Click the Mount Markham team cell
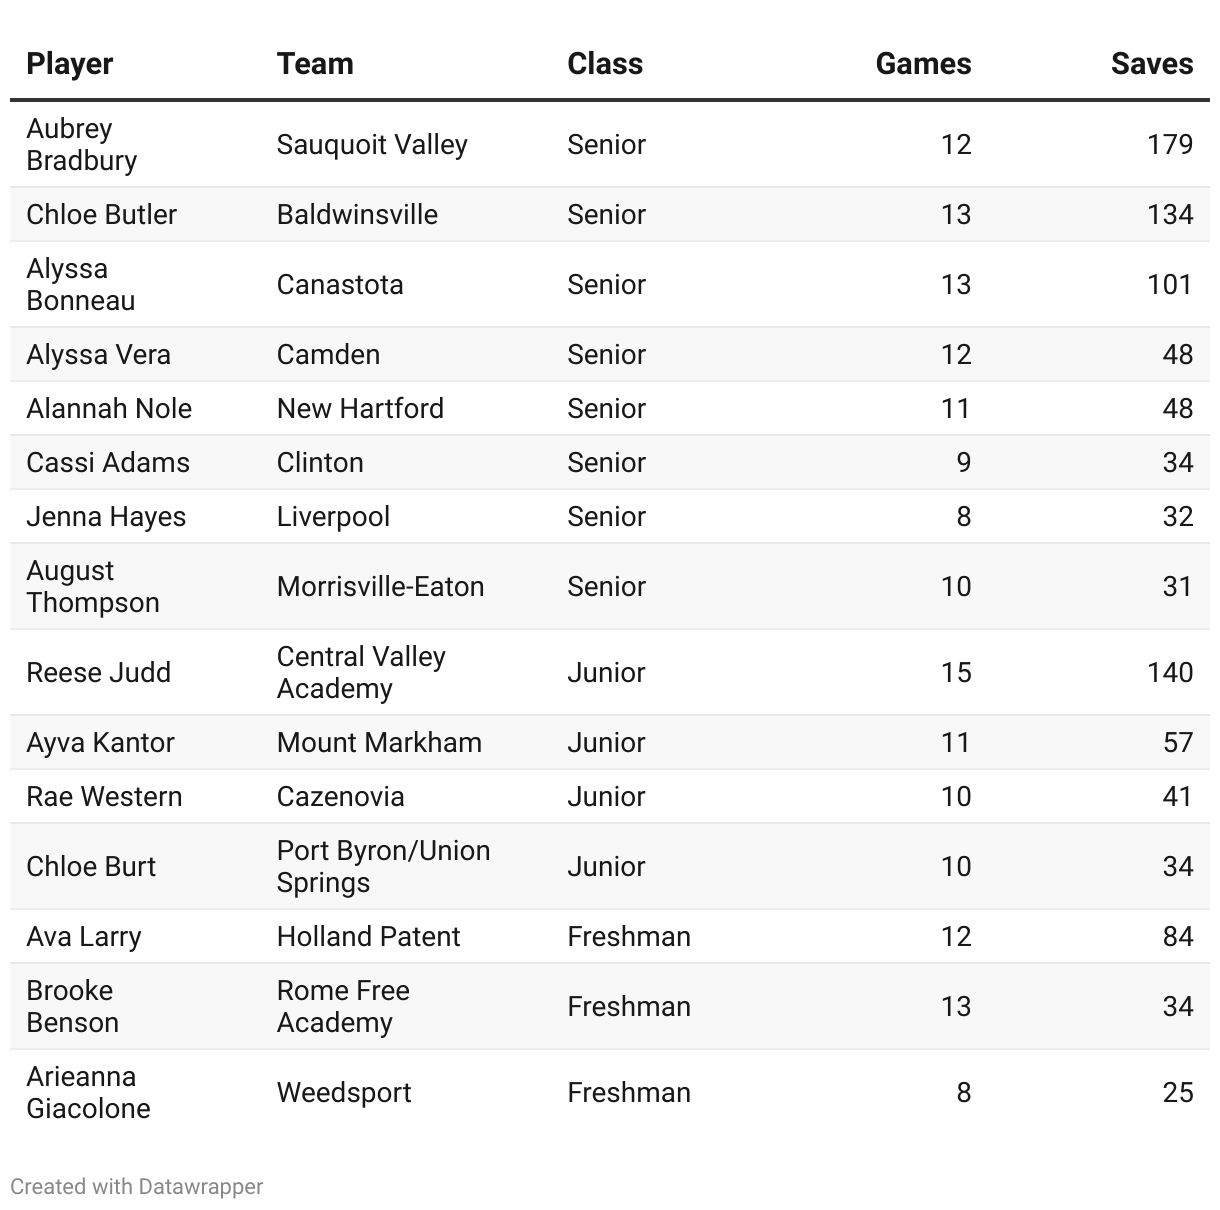This screenshot has width=1220, height=1210. [x=379, y=742]
